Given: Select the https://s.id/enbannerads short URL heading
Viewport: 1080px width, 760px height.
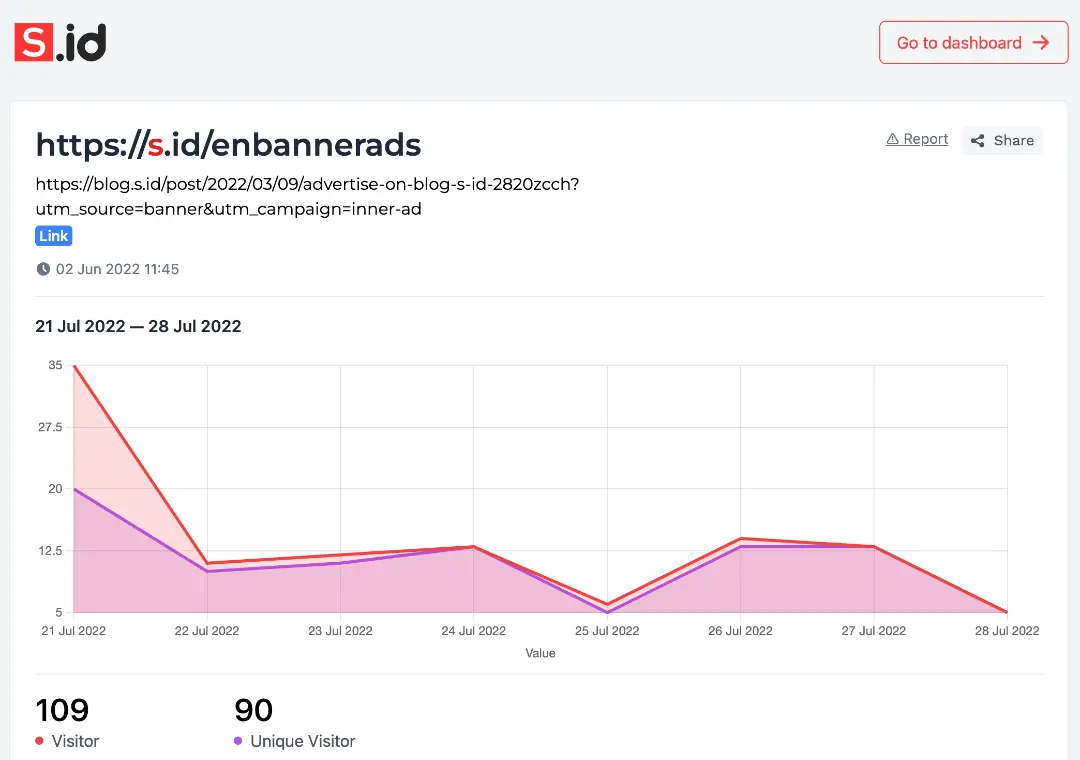Looking at the screenshot, I should (228, 146).
